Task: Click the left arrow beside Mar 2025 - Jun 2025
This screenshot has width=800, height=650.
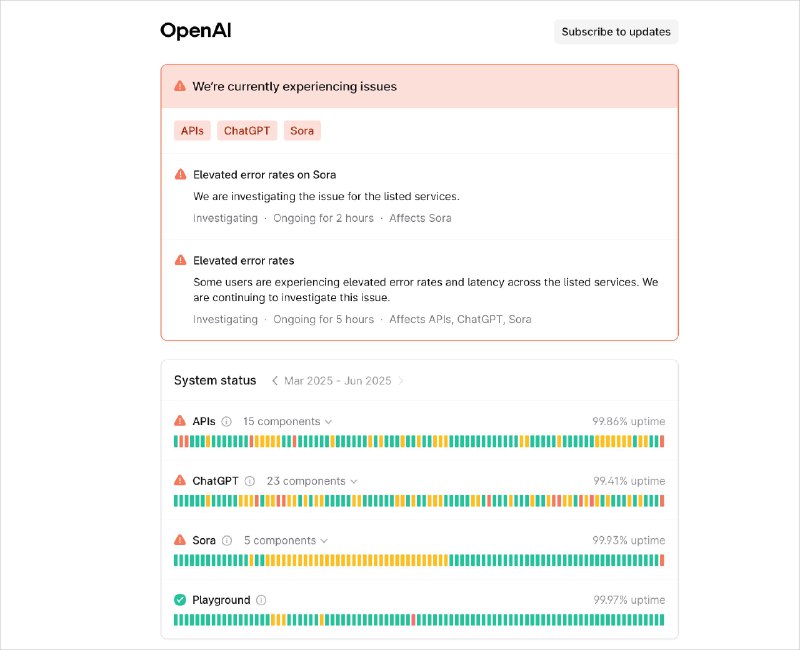Action: pos(277,381)
